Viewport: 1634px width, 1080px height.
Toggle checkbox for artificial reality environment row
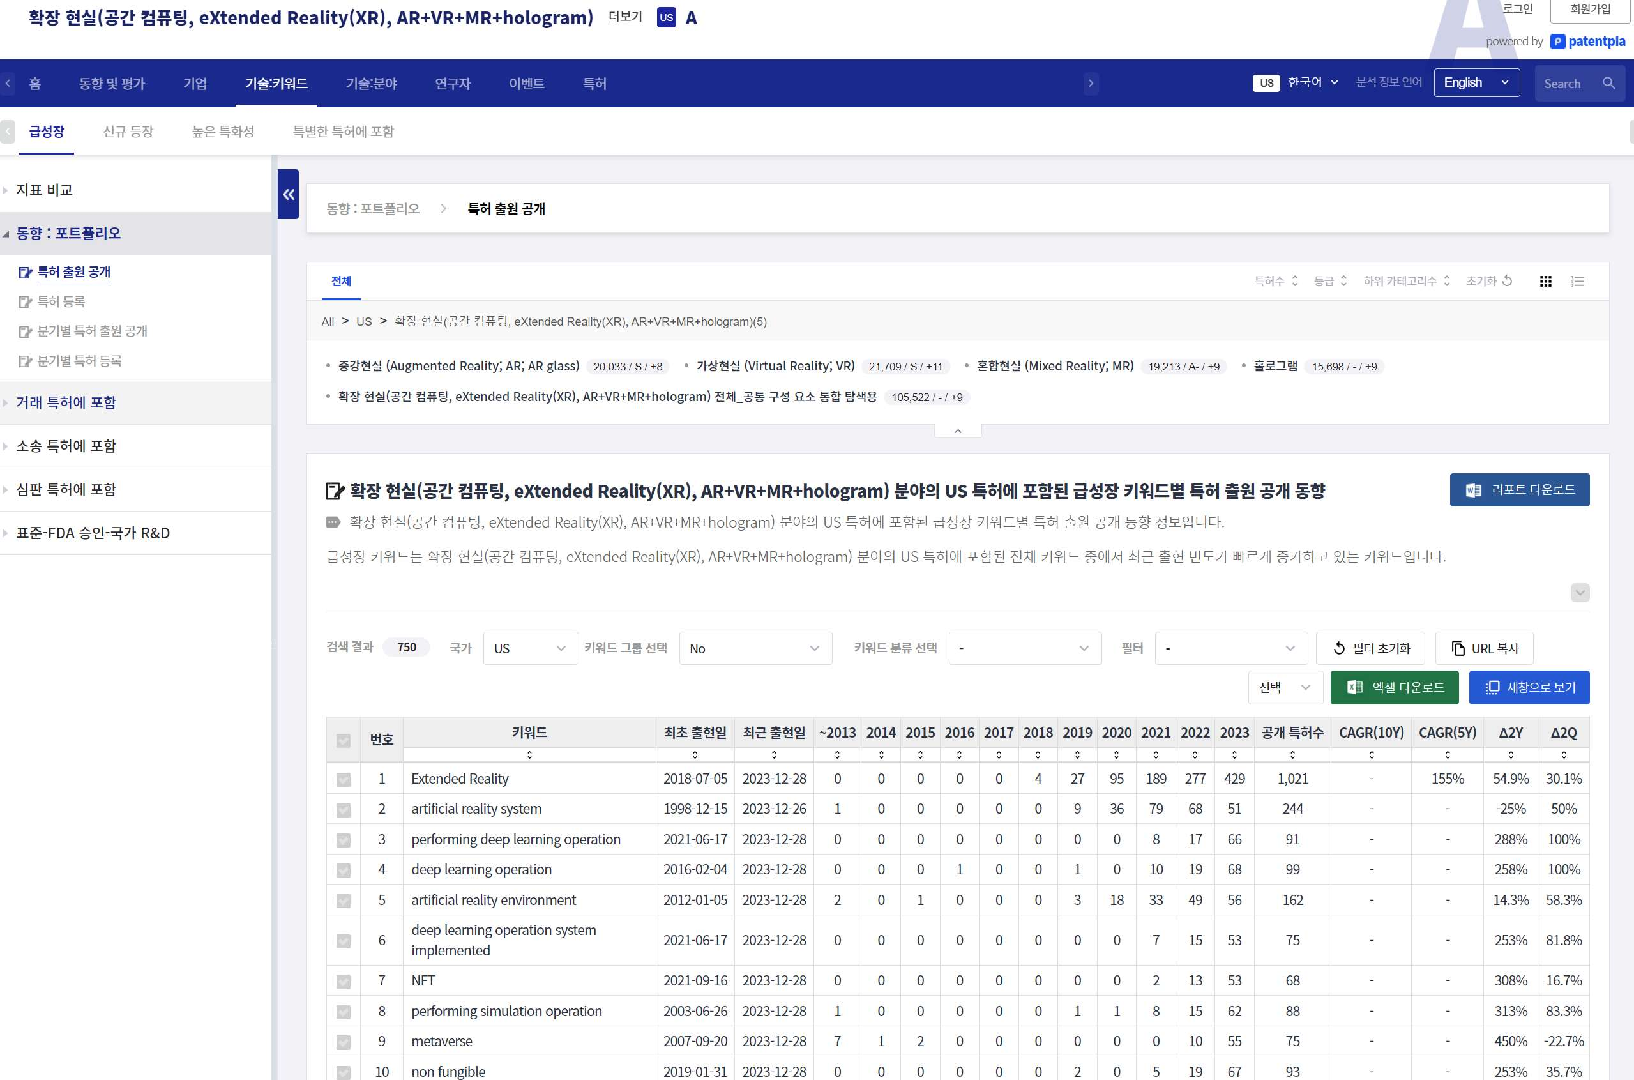click(344, 901)
